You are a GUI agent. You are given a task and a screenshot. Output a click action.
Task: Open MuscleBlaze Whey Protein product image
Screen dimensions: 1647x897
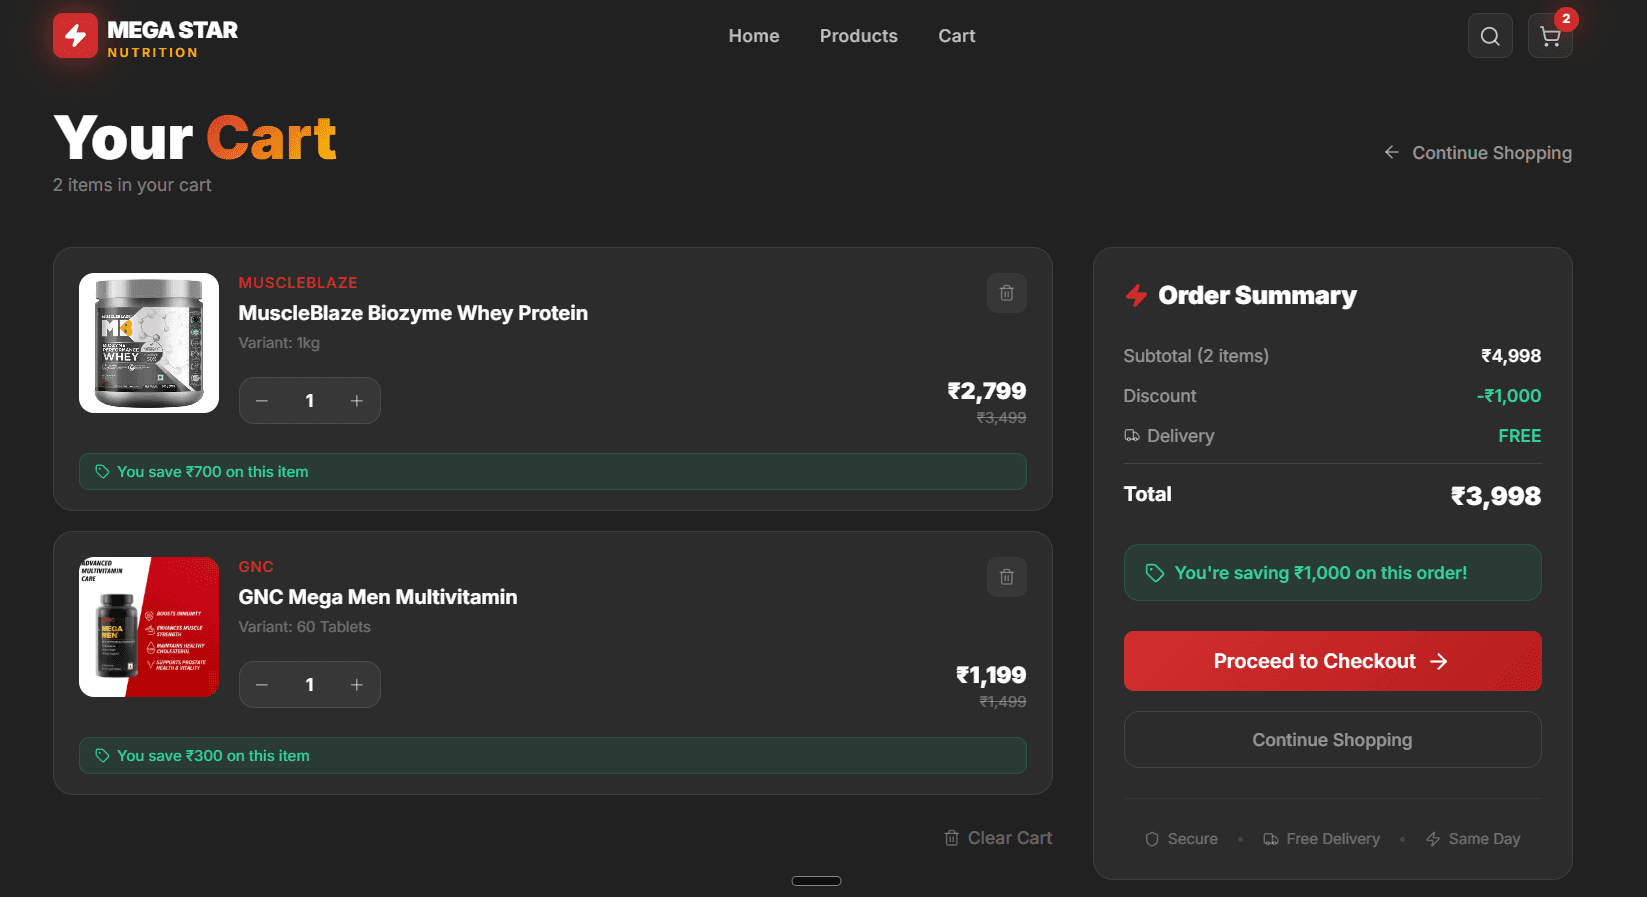(149, 343)
